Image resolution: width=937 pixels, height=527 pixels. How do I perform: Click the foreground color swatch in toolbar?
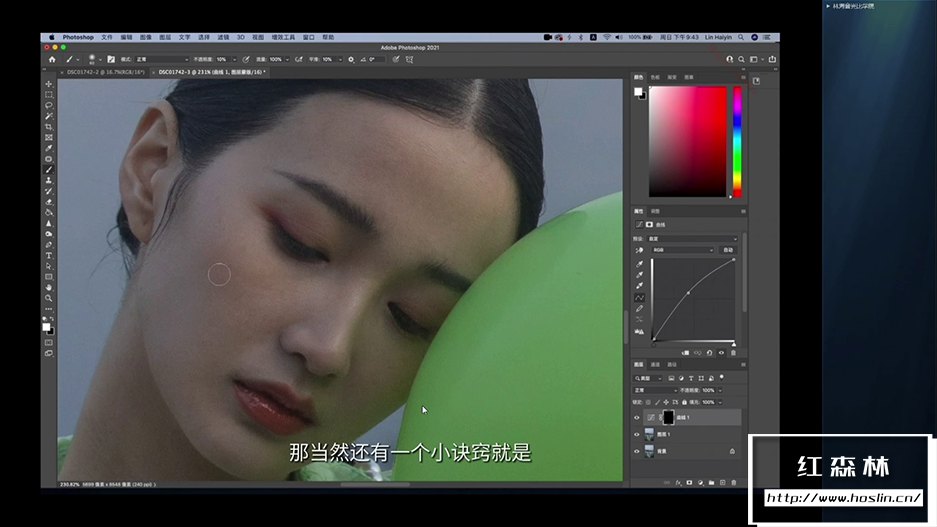pos(46,326)
